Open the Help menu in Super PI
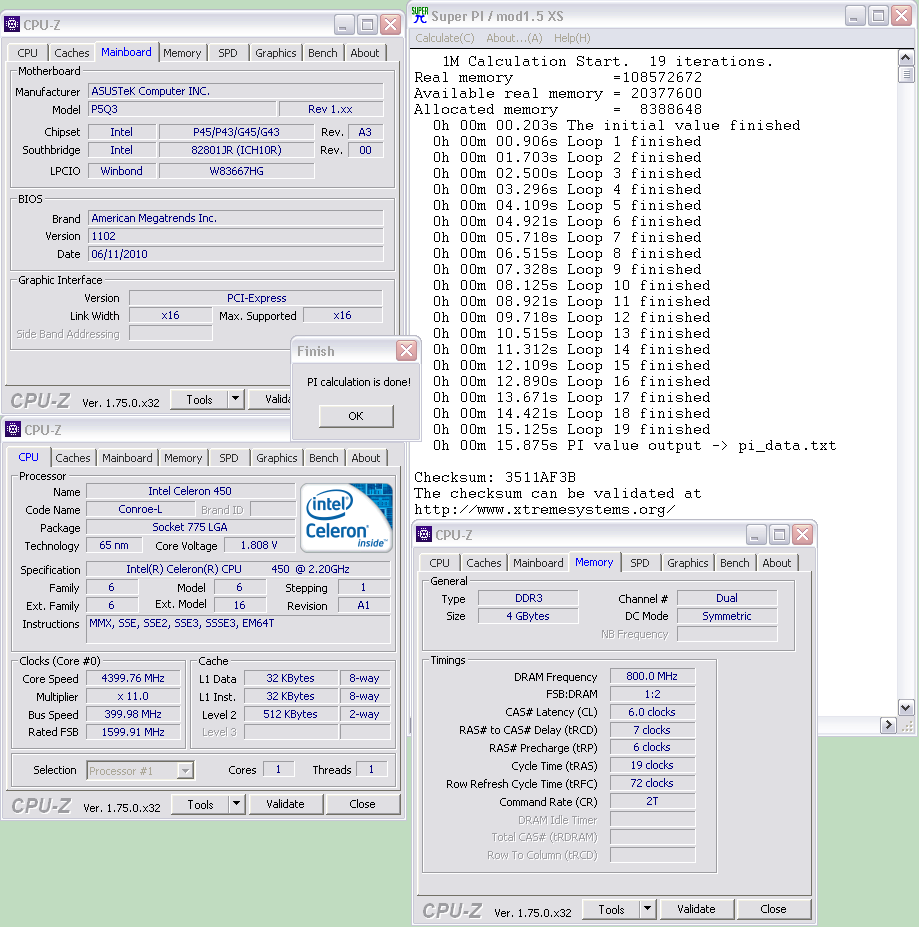The image size is (919, 927). (572, 38)
